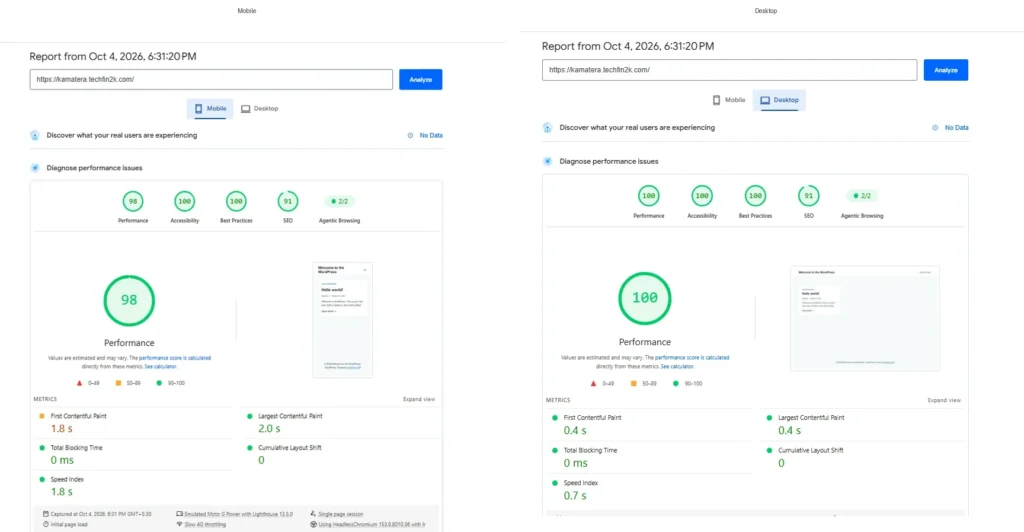Screen dimensions: 1024x532
Task: Click Speed Index 0.7 s metric
Action: pos(651,490)
